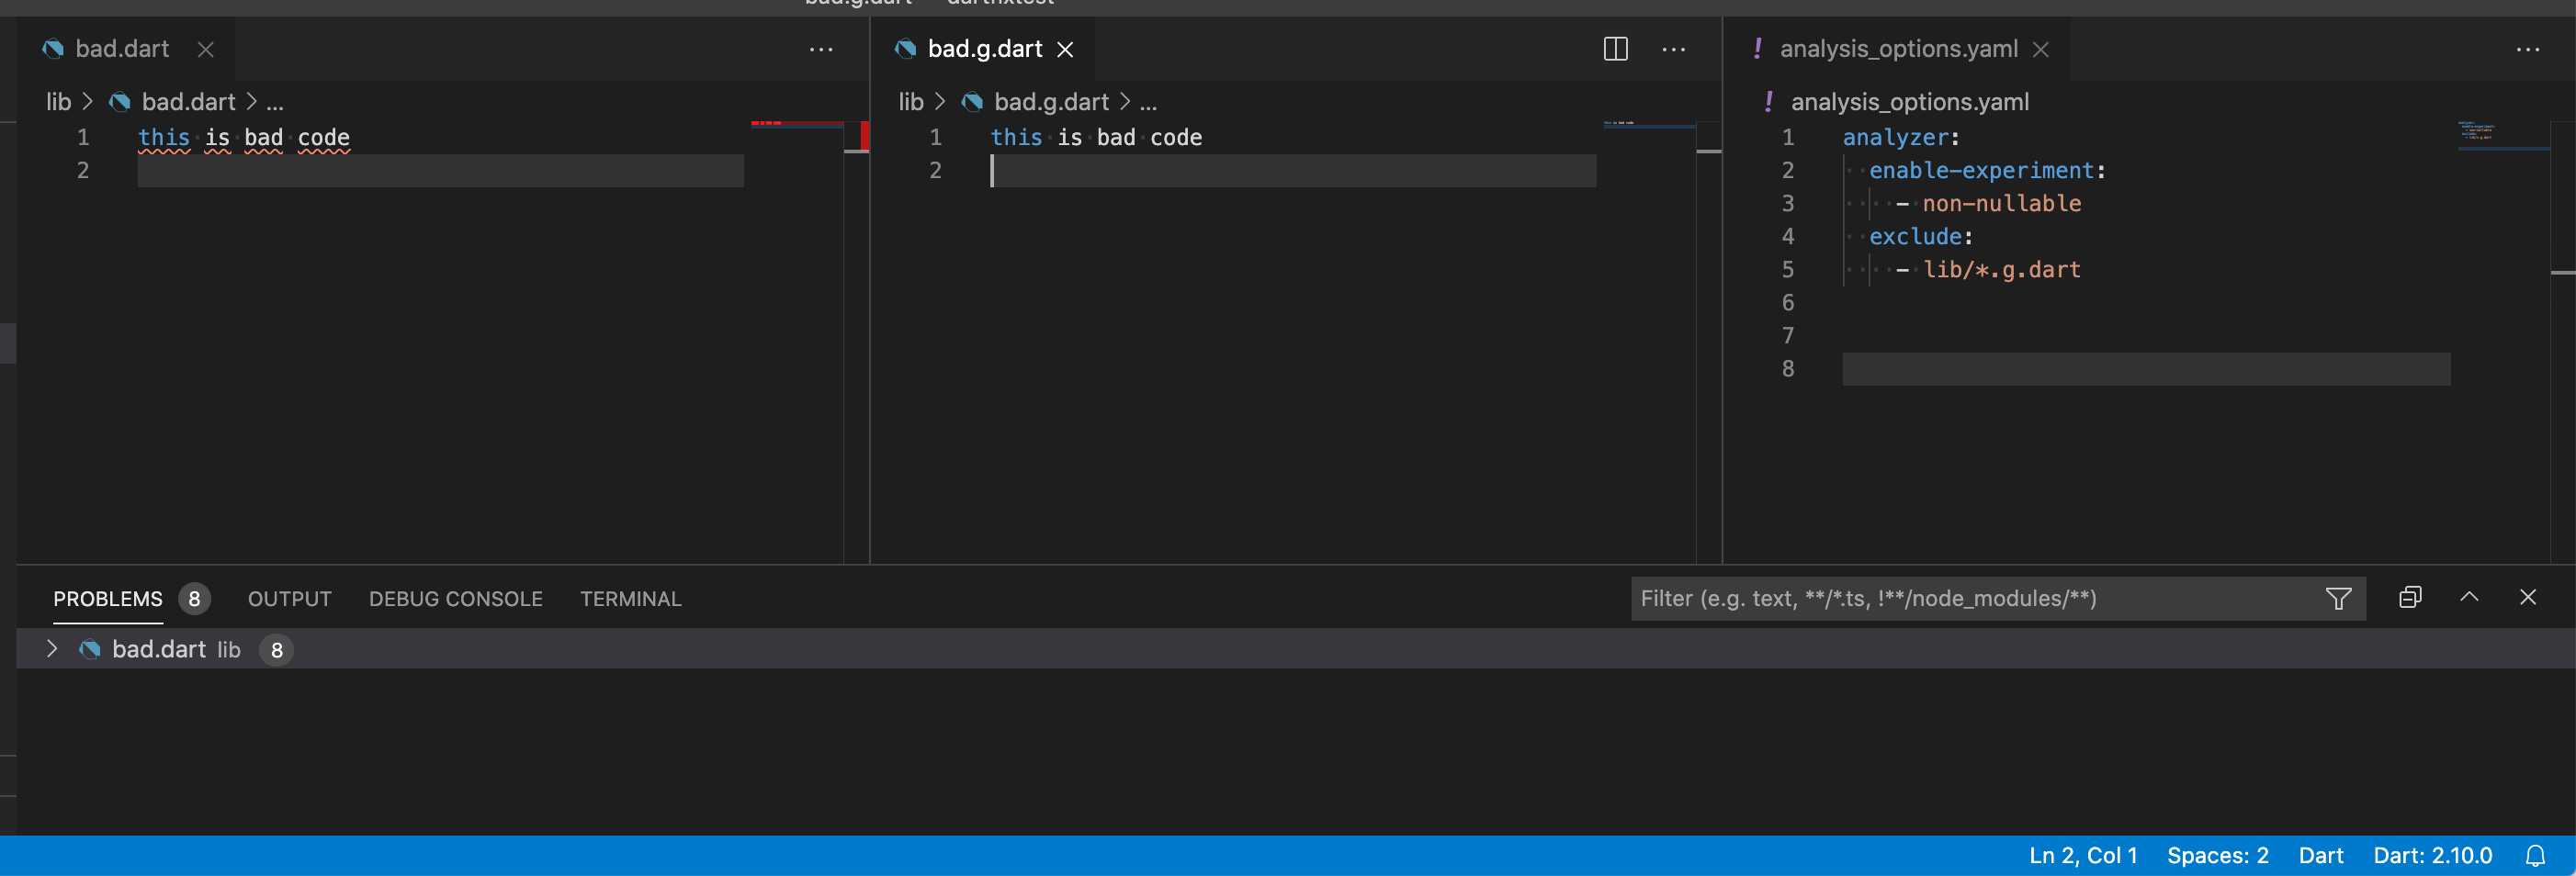Open more actions menu in bad.dart editor group
Viewport: 2576px width, 876px height.
click(822, 49)
